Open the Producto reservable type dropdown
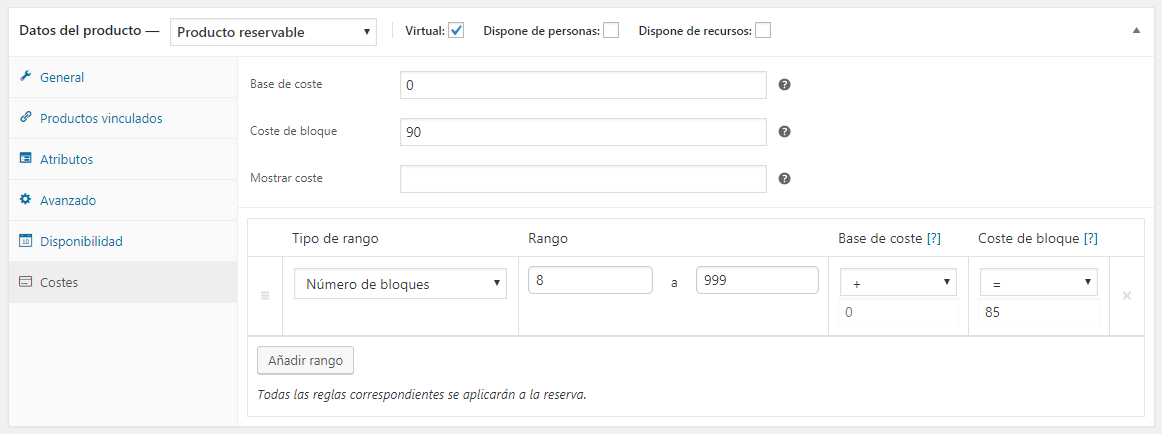Image resolution: width=1162 pixels, height=434 pixels. click(273, 32)
